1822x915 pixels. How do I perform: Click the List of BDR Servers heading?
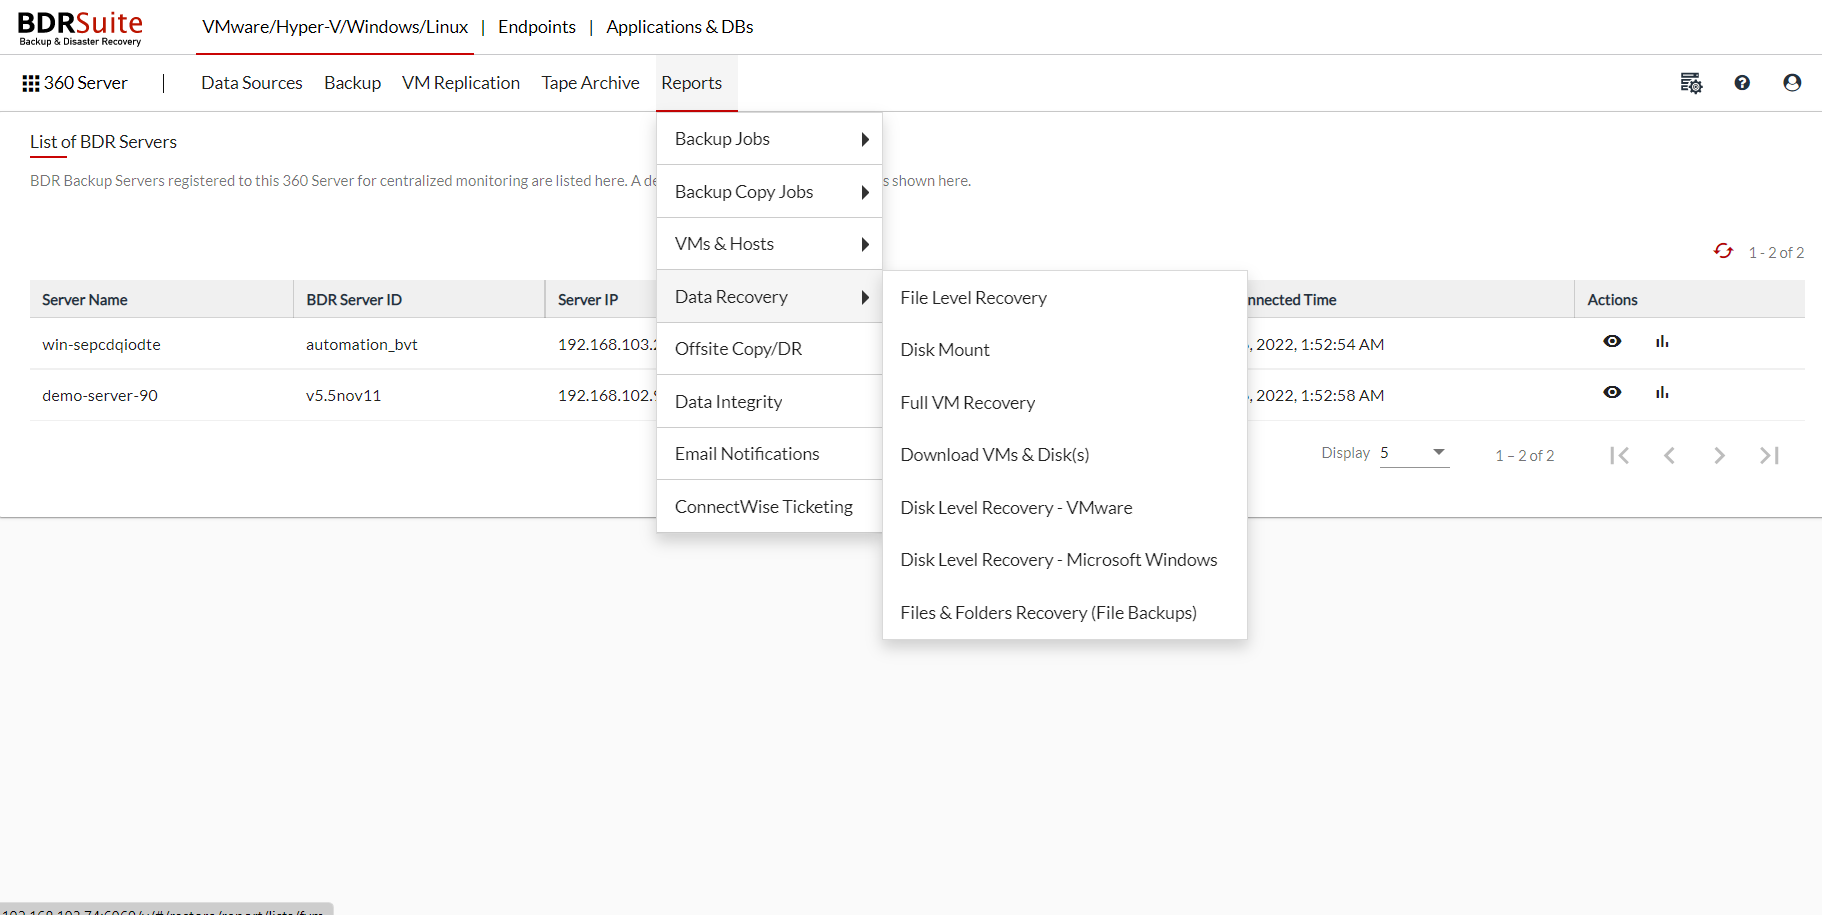point(103,142)
